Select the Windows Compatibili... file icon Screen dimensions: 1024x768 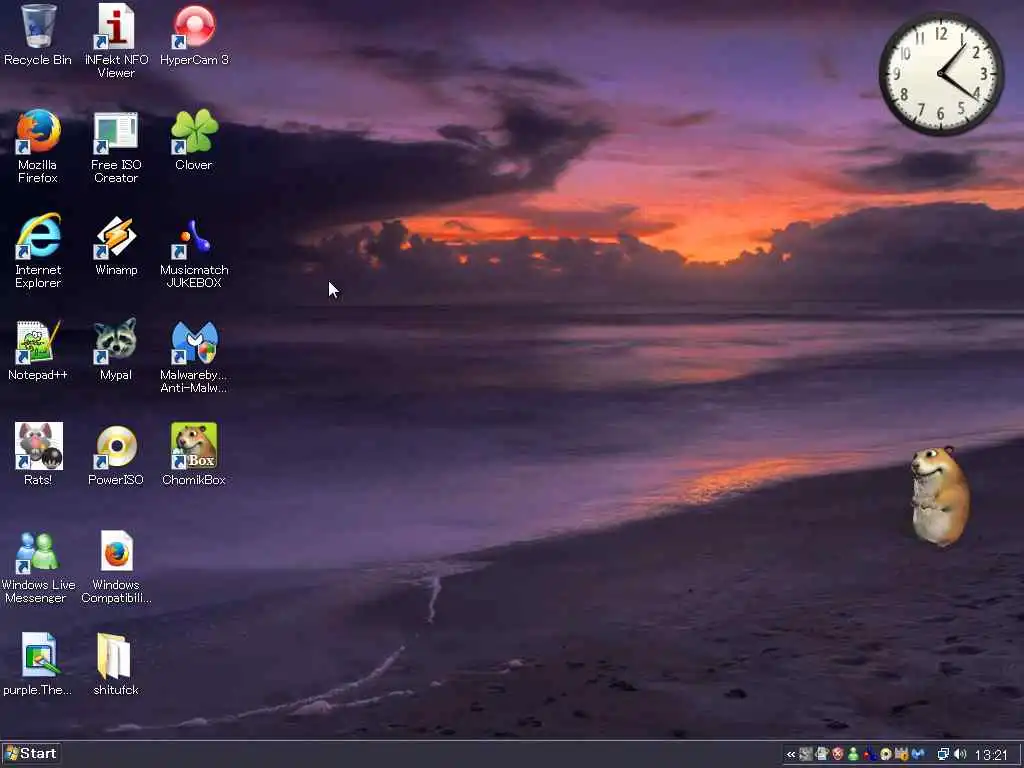116,567
